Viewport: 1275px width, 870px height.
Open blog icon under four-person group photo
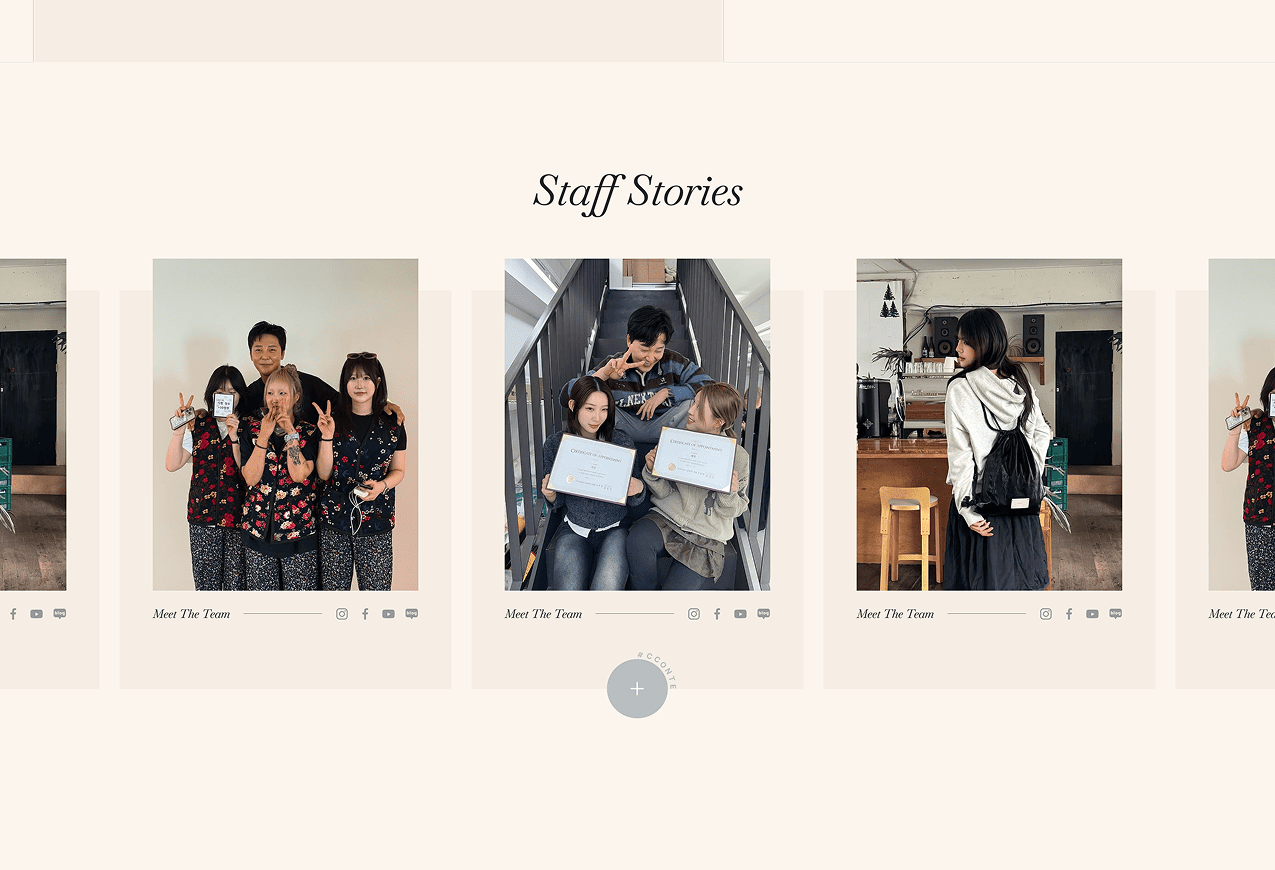point(412,614)
